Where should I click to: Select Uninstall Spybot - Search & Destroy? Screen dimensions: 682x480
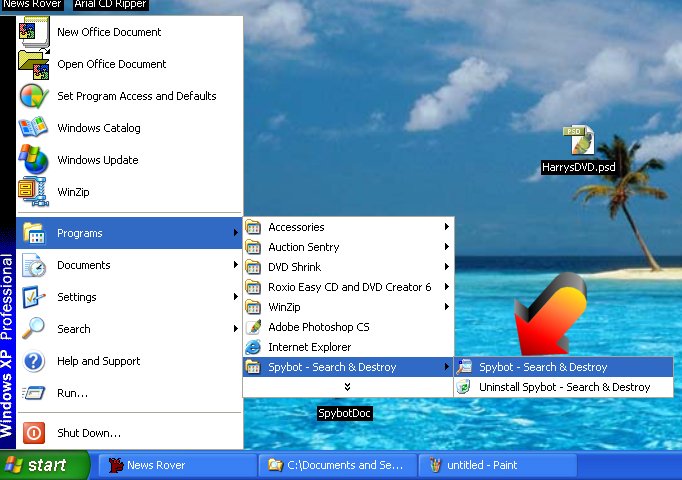click(564, 387)
